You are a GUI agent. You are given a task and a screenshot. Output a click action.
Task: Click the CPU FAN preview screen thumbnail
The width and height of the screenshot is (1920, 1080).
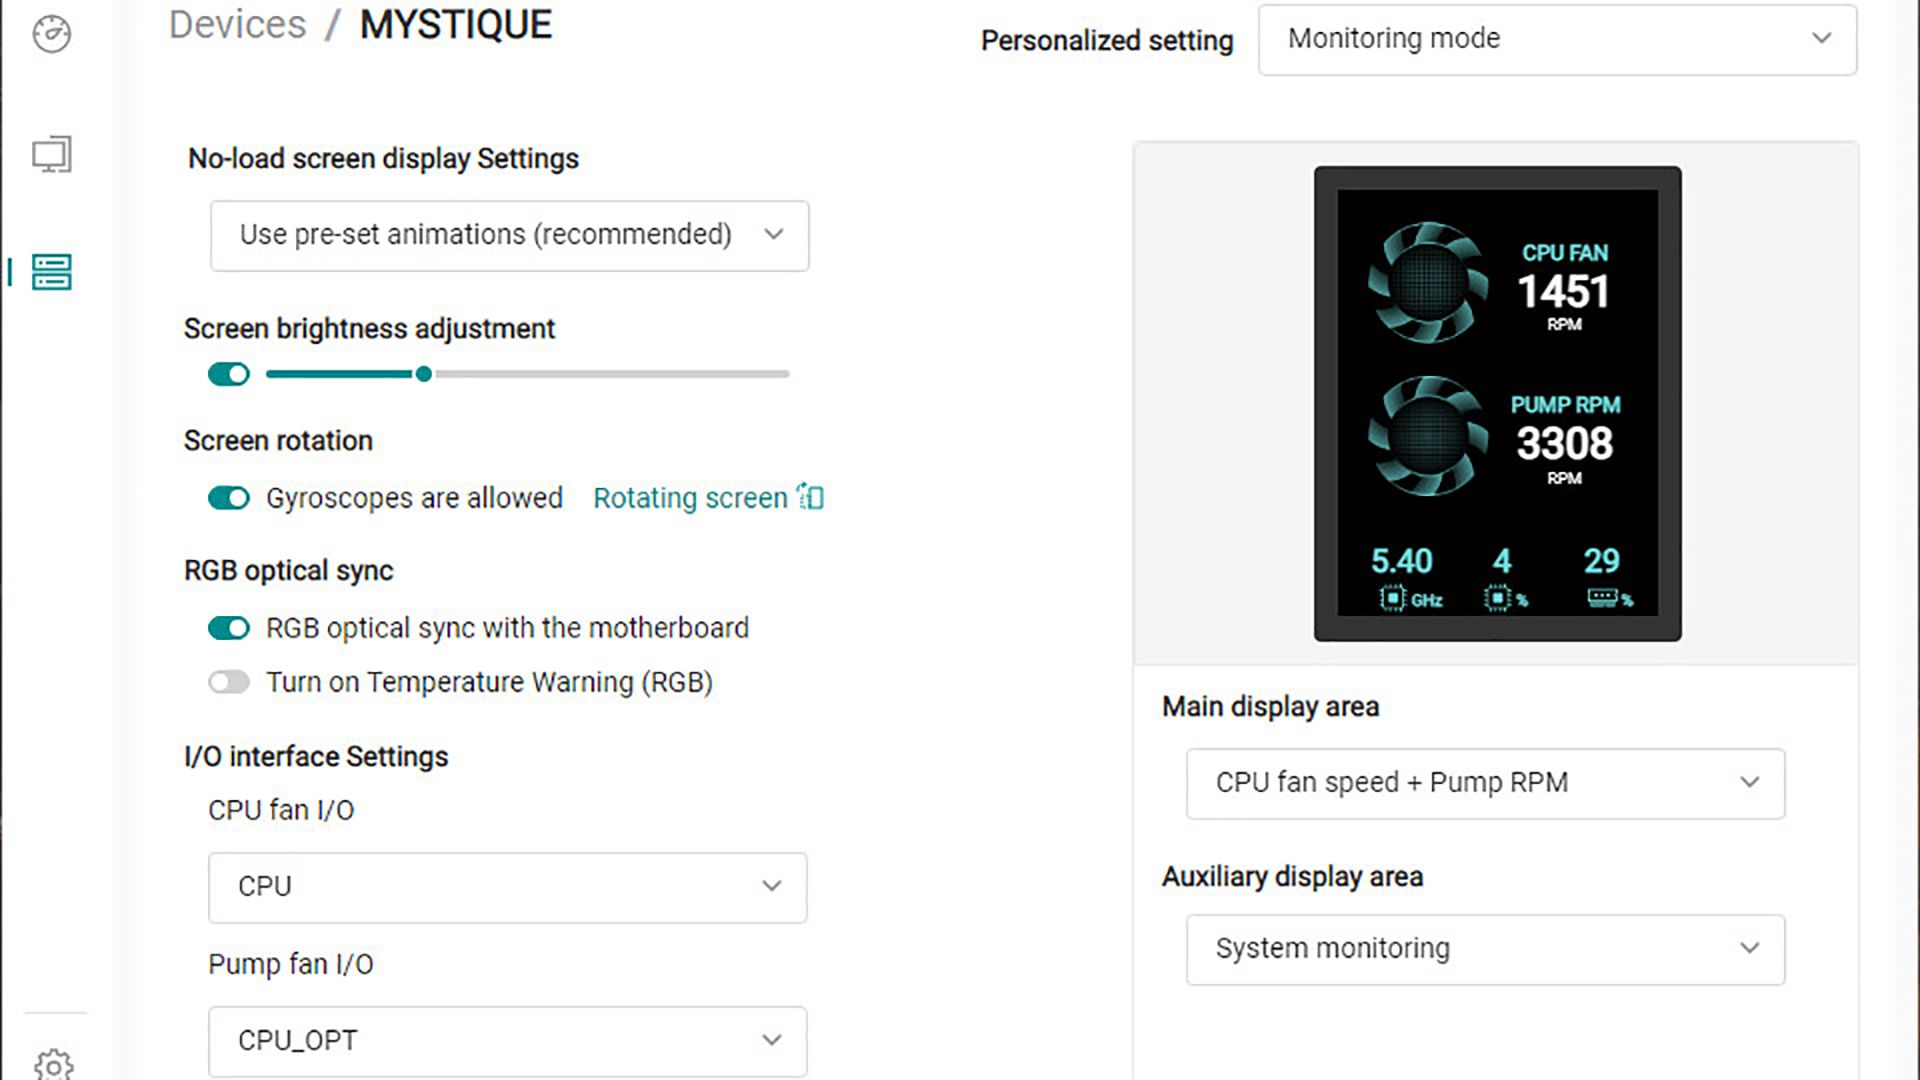pyautogui.click(x=1497, y=403)
